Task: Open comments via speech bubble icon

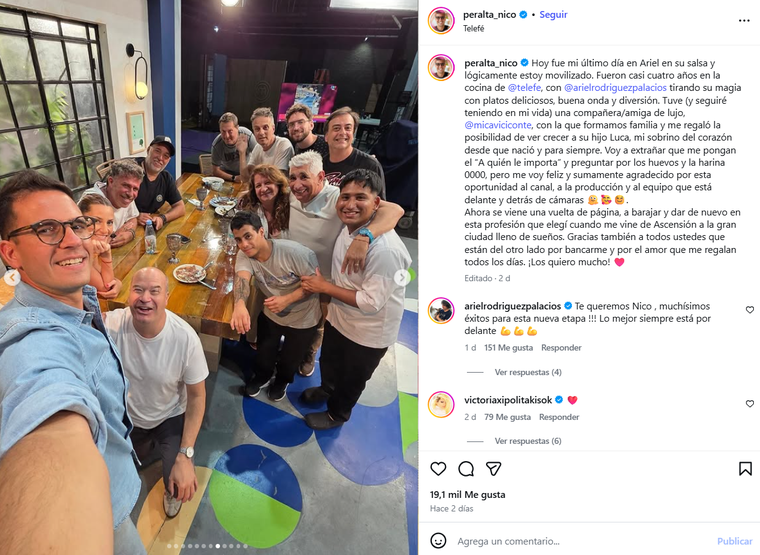Action: (466, 469)
